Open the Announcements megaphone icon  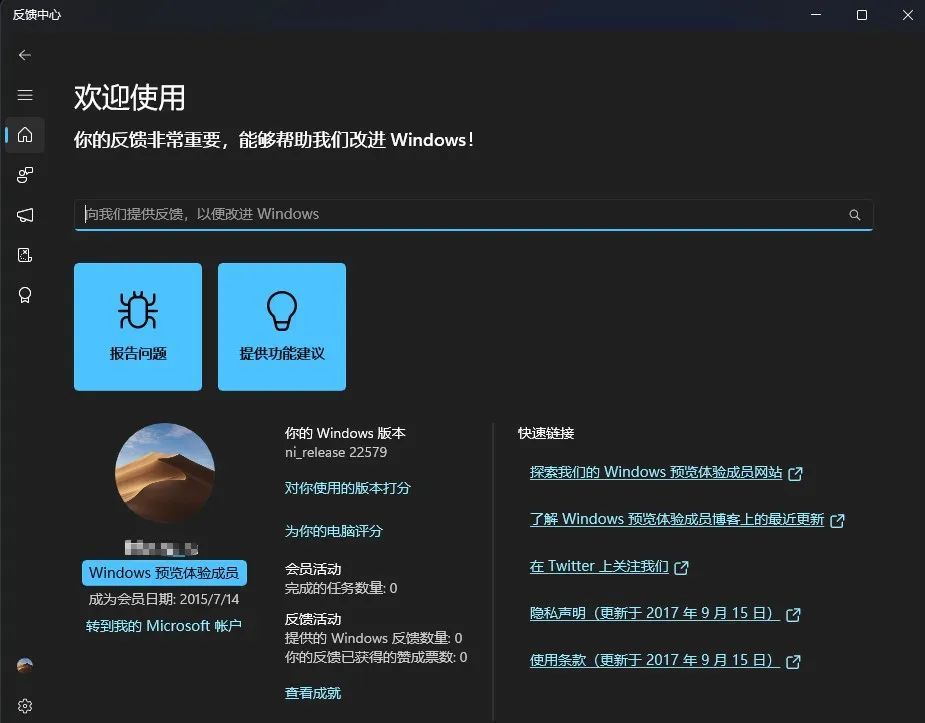(25, 215)
